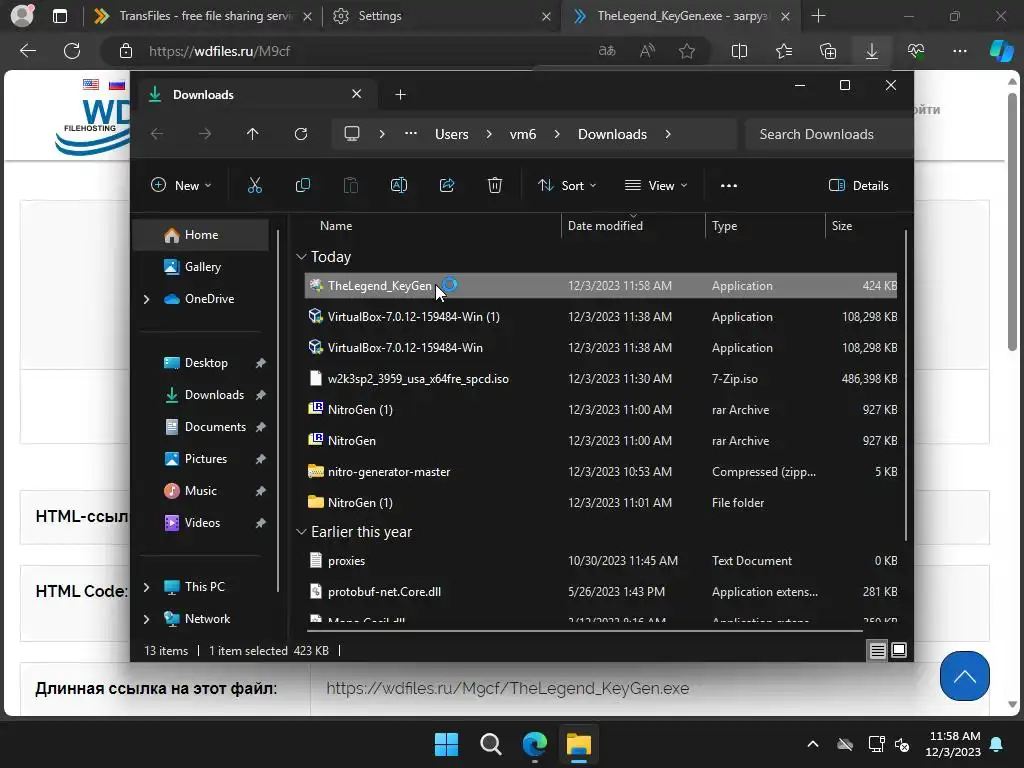The image size is (1024, 768).
Task: Add page to favorites star icon in Edge
Action: click(687, 51)
